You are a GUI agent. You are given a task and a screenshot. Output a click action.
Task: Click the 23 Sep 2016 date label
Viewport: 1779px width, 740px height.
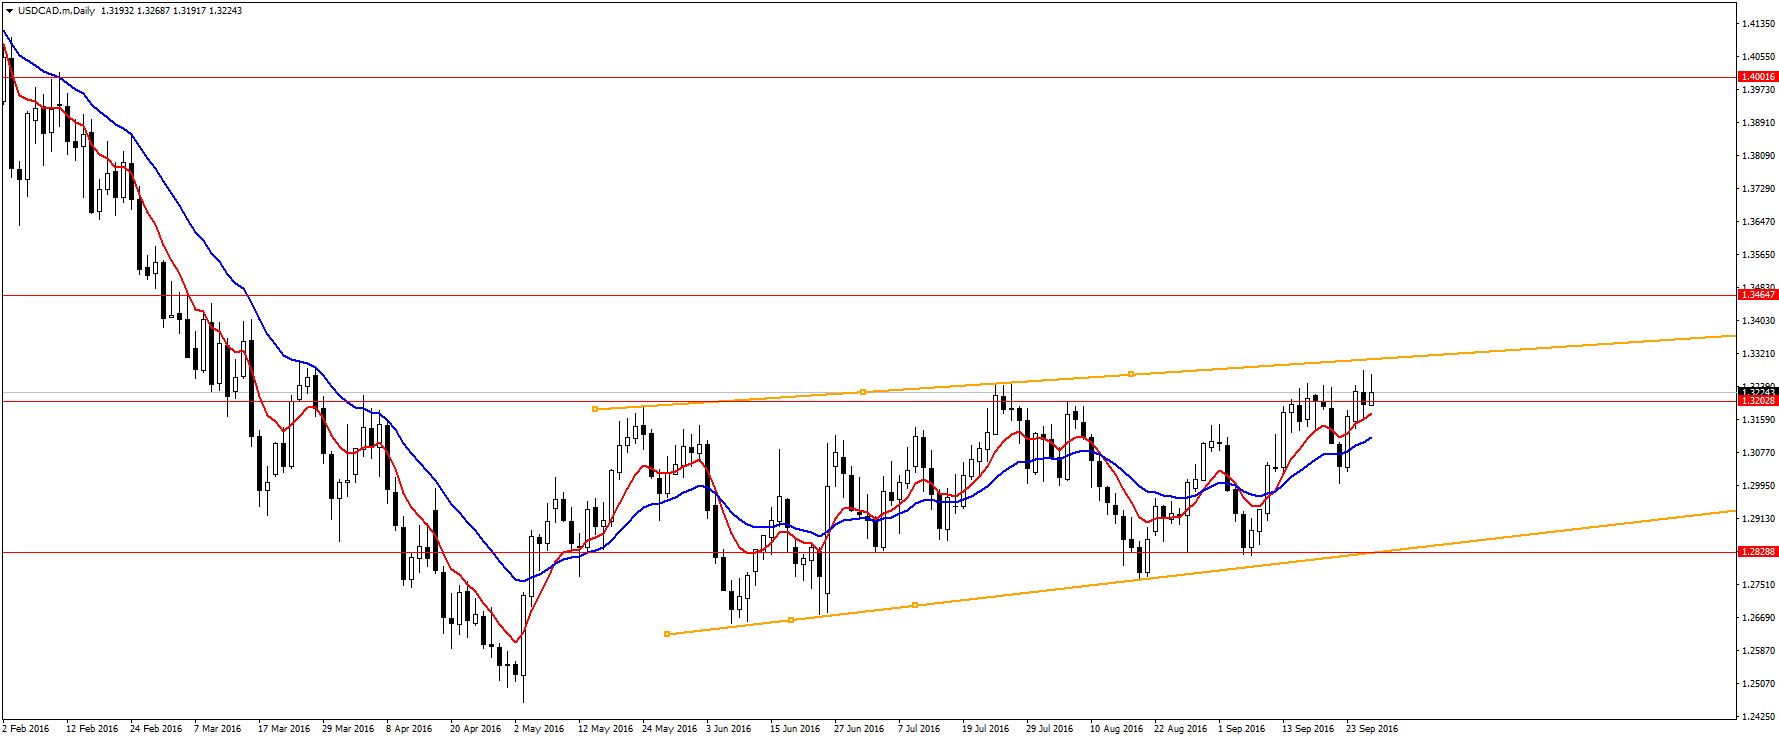click(1372, 729)
